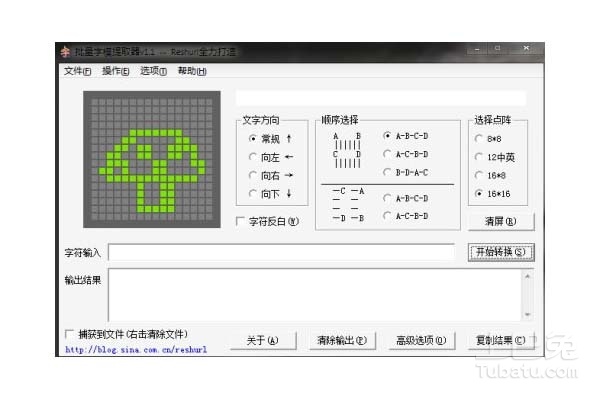Click the 清屏(R) button
The image size is (600, 400).
point(501,221)
